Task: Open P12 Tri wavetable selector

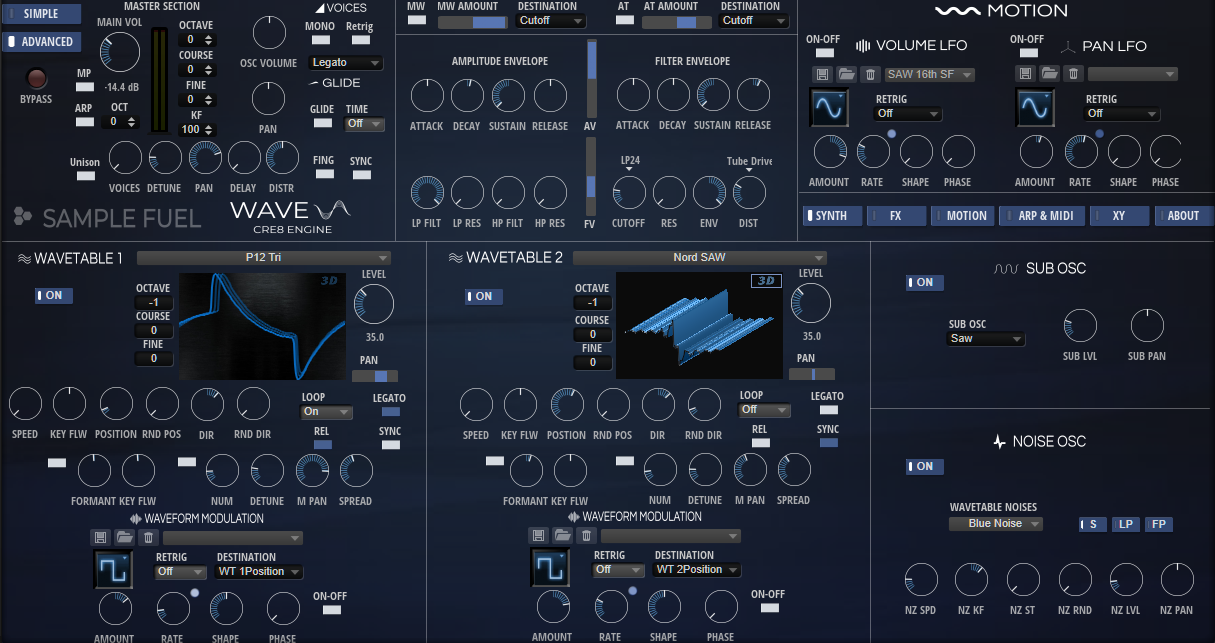Action: click(x=264, y=257)
